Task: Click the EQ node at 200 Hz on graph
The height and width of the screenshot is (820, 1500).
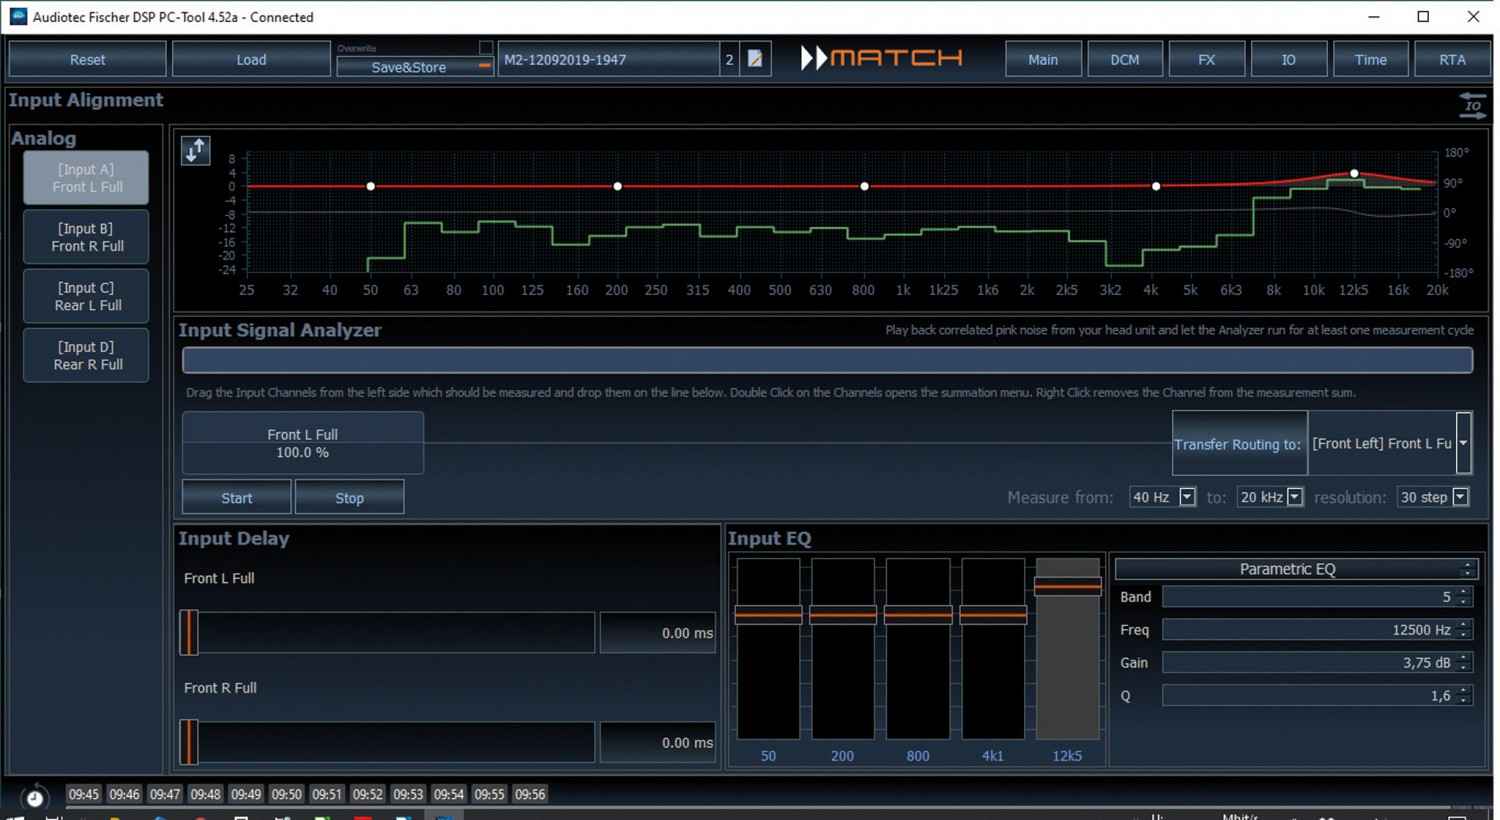Action: click(x=618, y=186)
